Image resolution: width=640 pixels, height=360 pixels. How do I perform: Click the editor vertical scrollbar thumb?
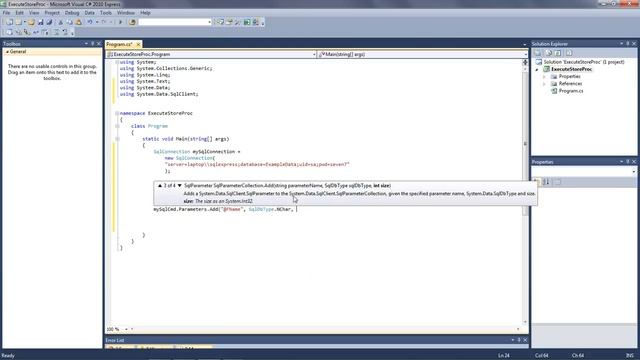coord(525,144)
